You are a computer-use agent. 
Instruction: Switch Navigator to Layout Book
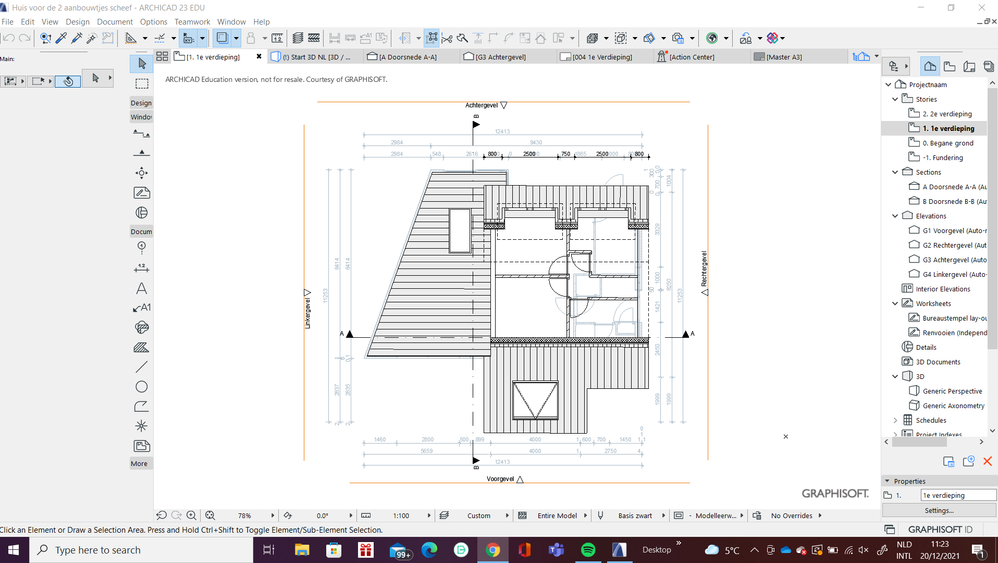coord(969,66)
